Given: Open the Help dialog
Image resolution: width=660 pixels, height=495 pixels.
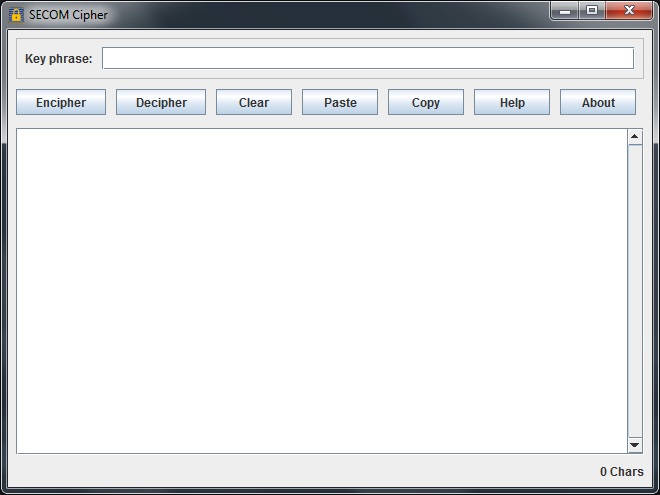Looking at the screenshot, I should [512, 102].
